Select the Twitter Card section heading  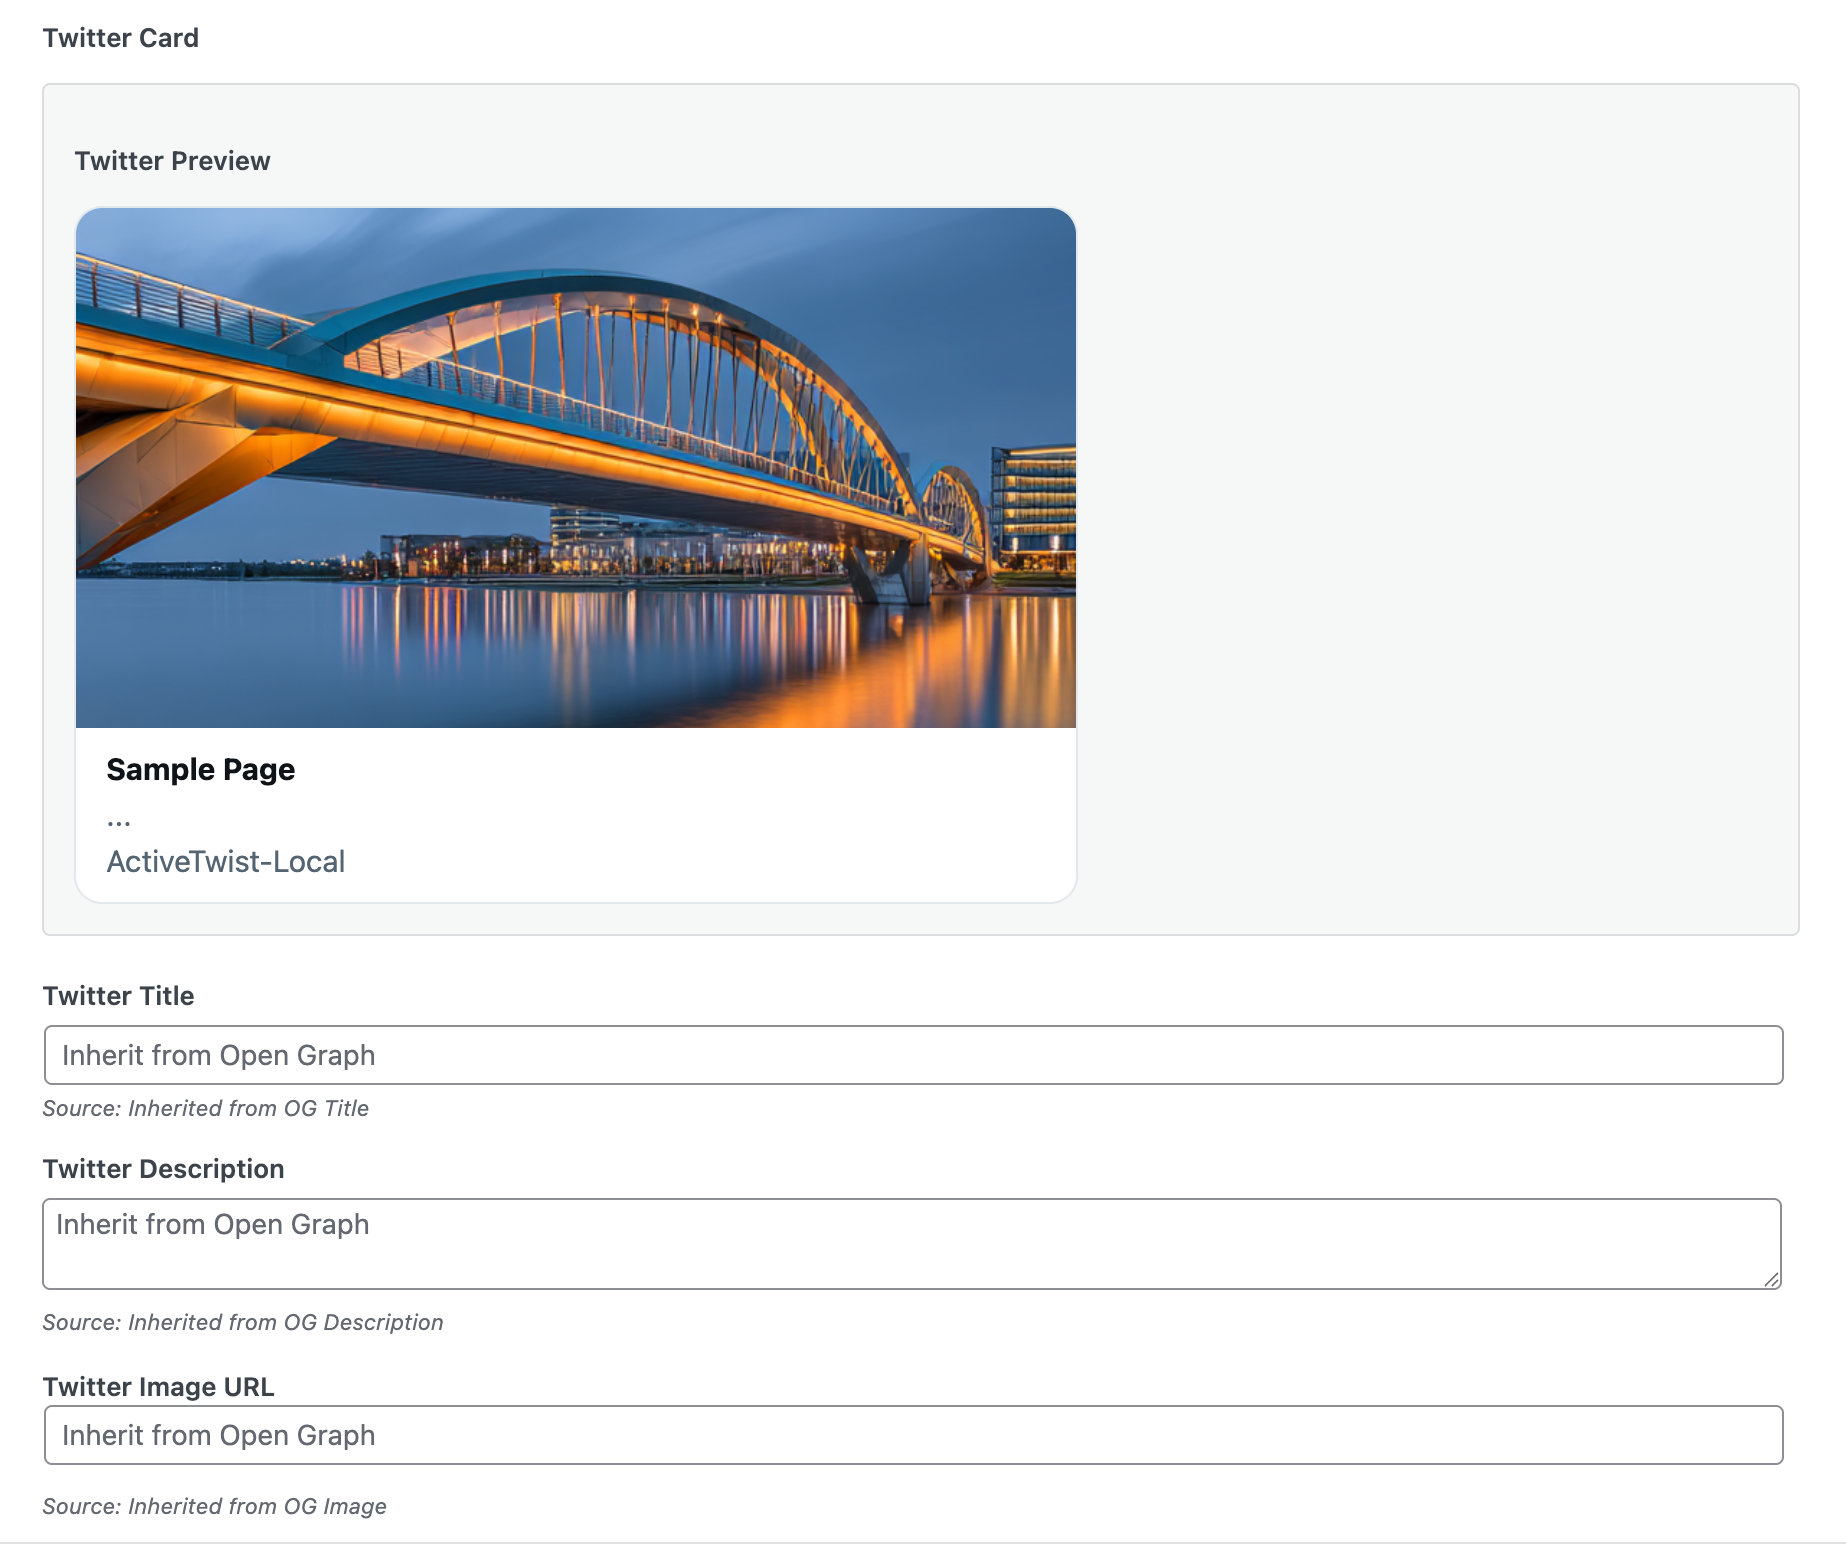(x=121, y=38)
